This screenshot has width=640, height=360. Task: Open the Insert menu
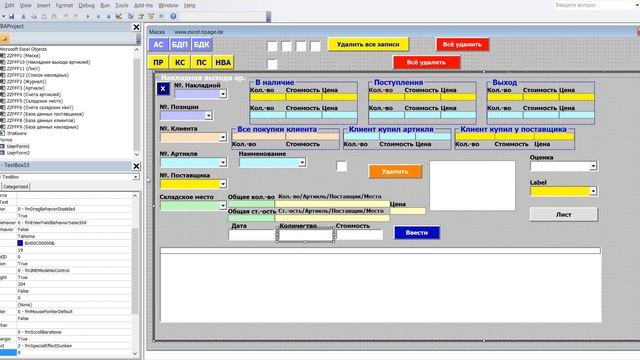click(x=44, y=5)
